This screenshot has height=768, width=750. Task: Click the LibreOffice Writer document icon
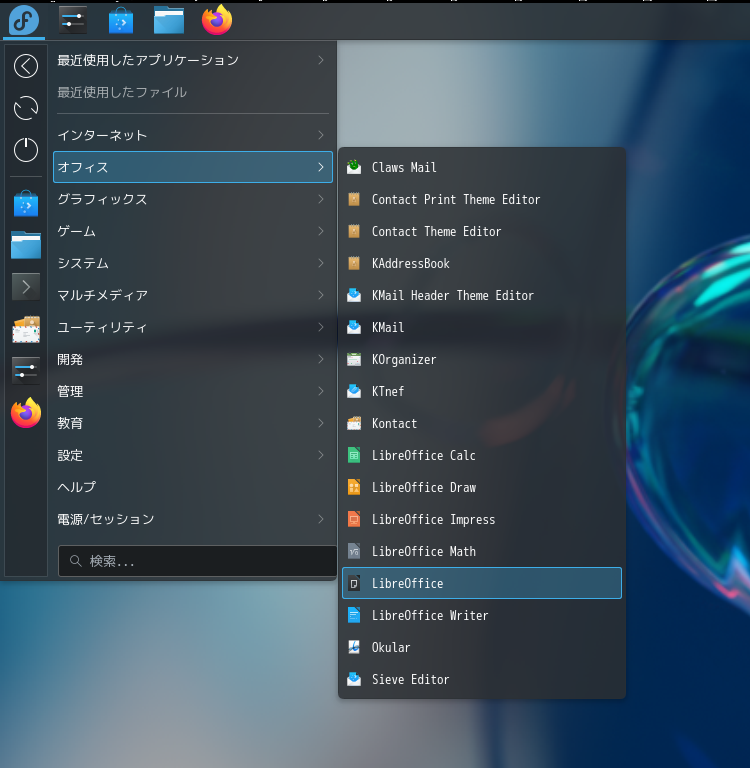[354, 615]
